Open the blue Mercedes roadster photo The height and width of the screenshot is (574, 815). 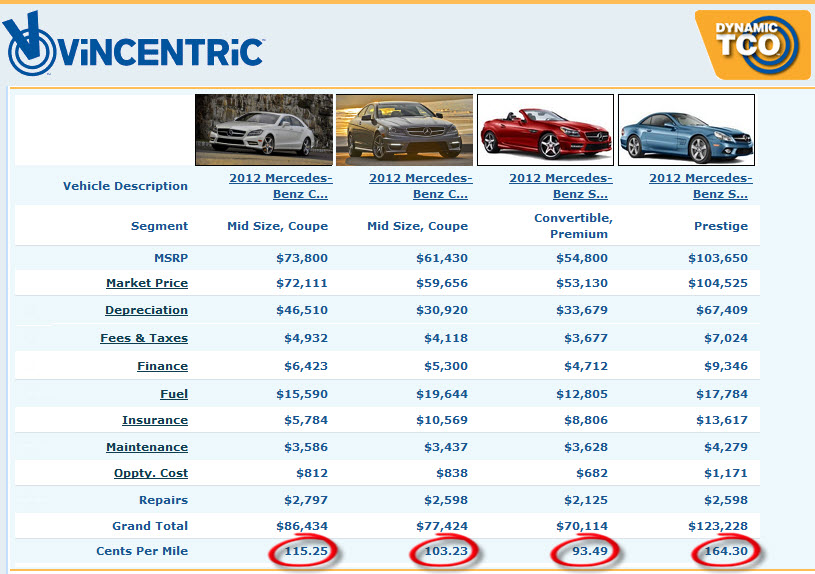(686, 130)
